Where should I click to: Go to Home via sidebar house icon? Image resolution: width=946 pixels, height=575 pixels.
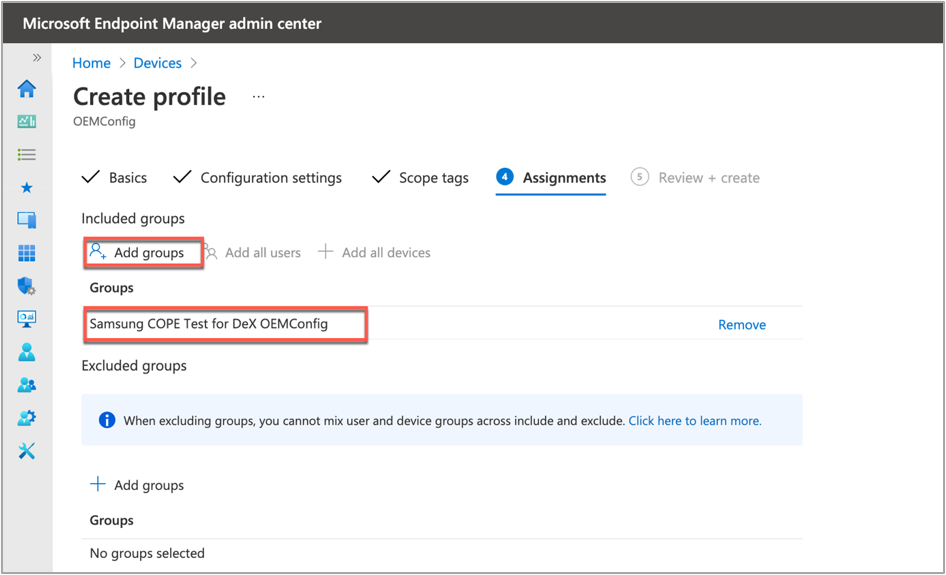point(27,89)
